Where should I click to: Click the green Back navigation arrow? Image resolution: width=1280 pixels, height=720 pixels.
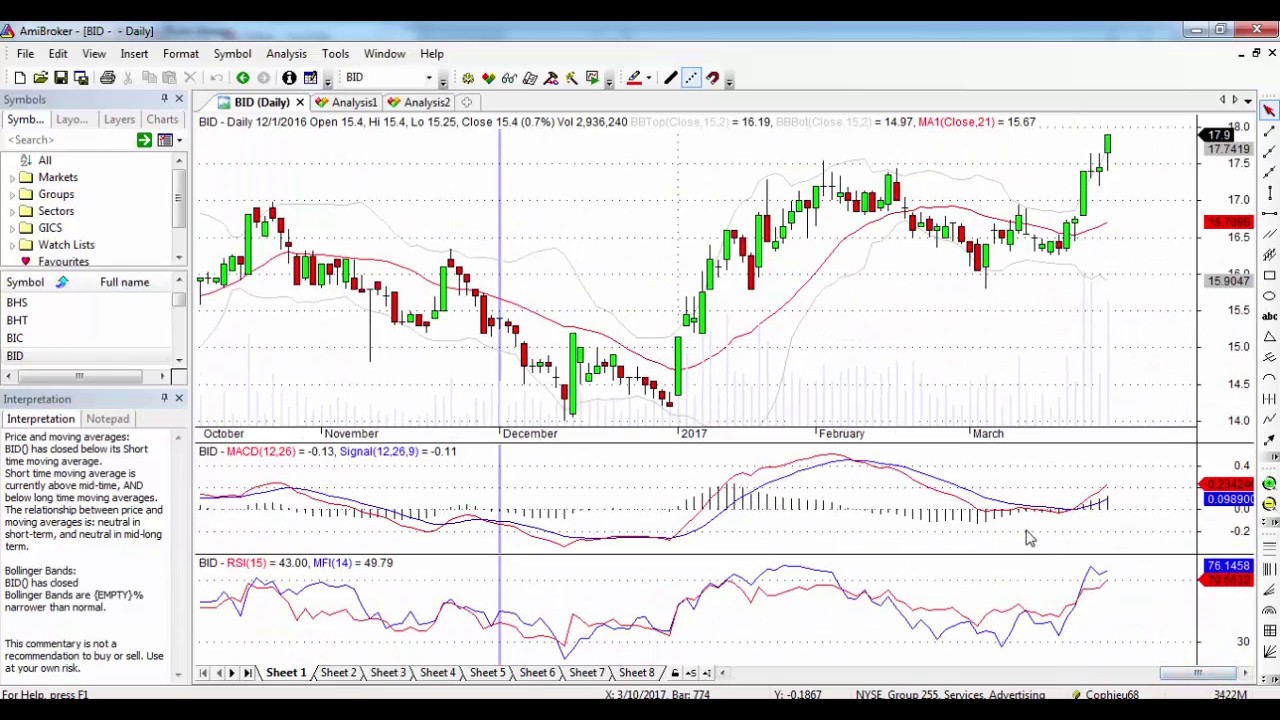[x=242, y=78]
